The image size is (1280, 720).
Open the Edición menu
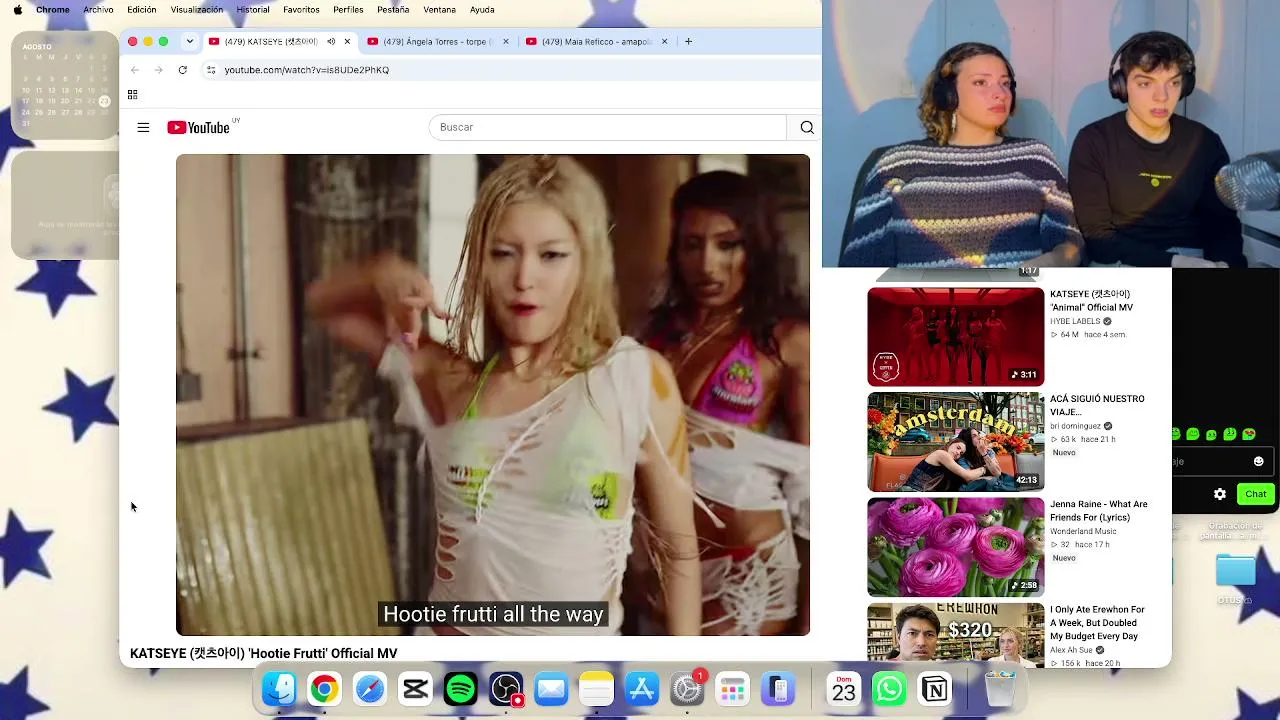(142, 10)
